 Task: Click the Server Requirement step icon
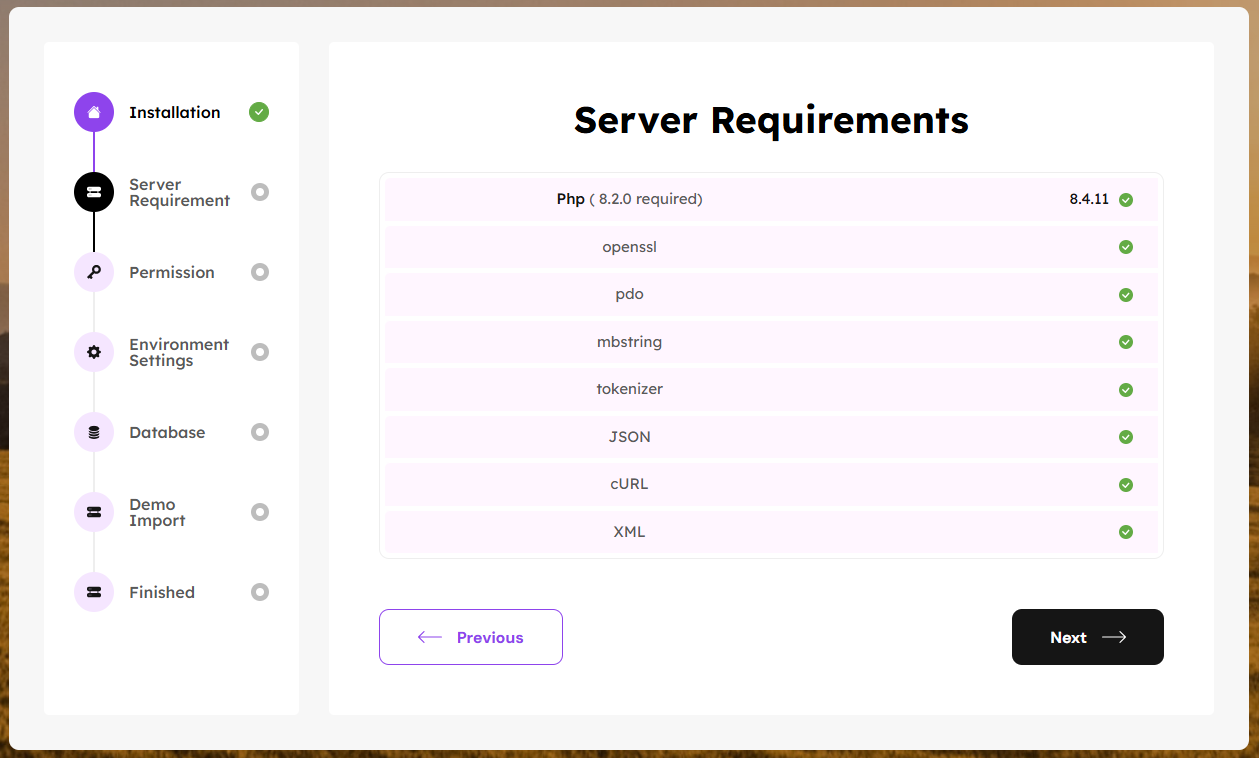click(x=94, y=192)
